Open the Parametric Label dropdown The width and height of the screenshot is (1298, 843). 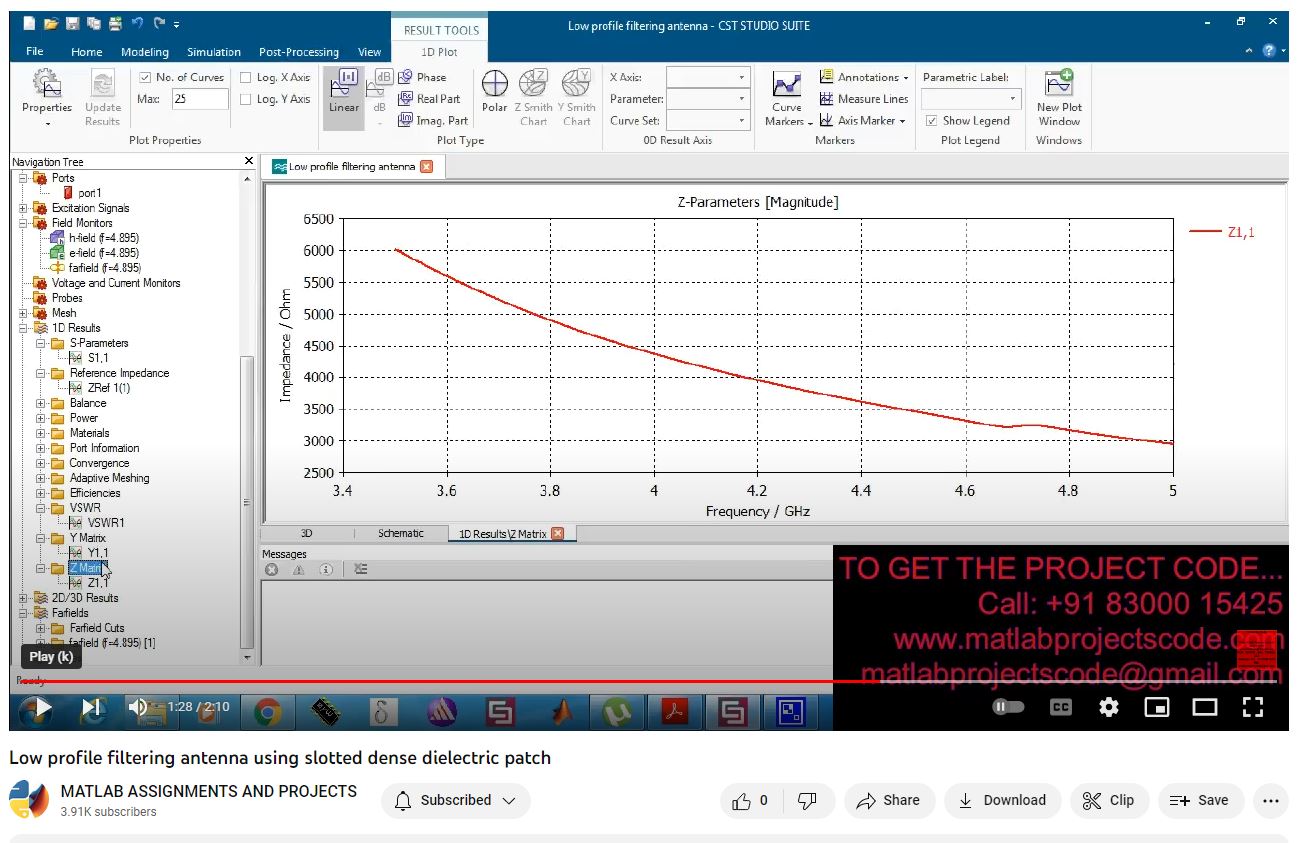click(x=970, y=99)
